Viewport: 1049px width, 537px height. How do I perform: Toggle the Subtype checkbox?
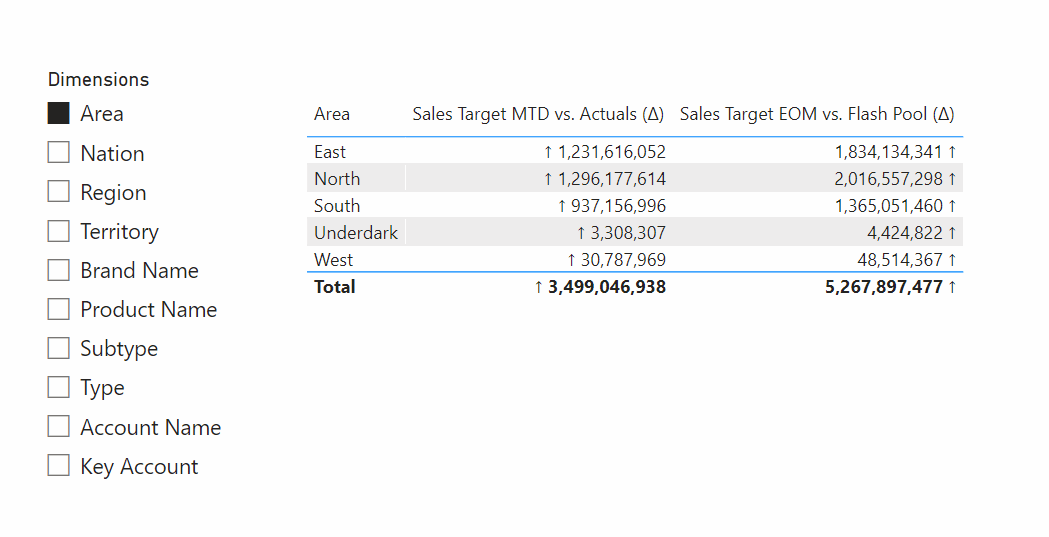58,348
